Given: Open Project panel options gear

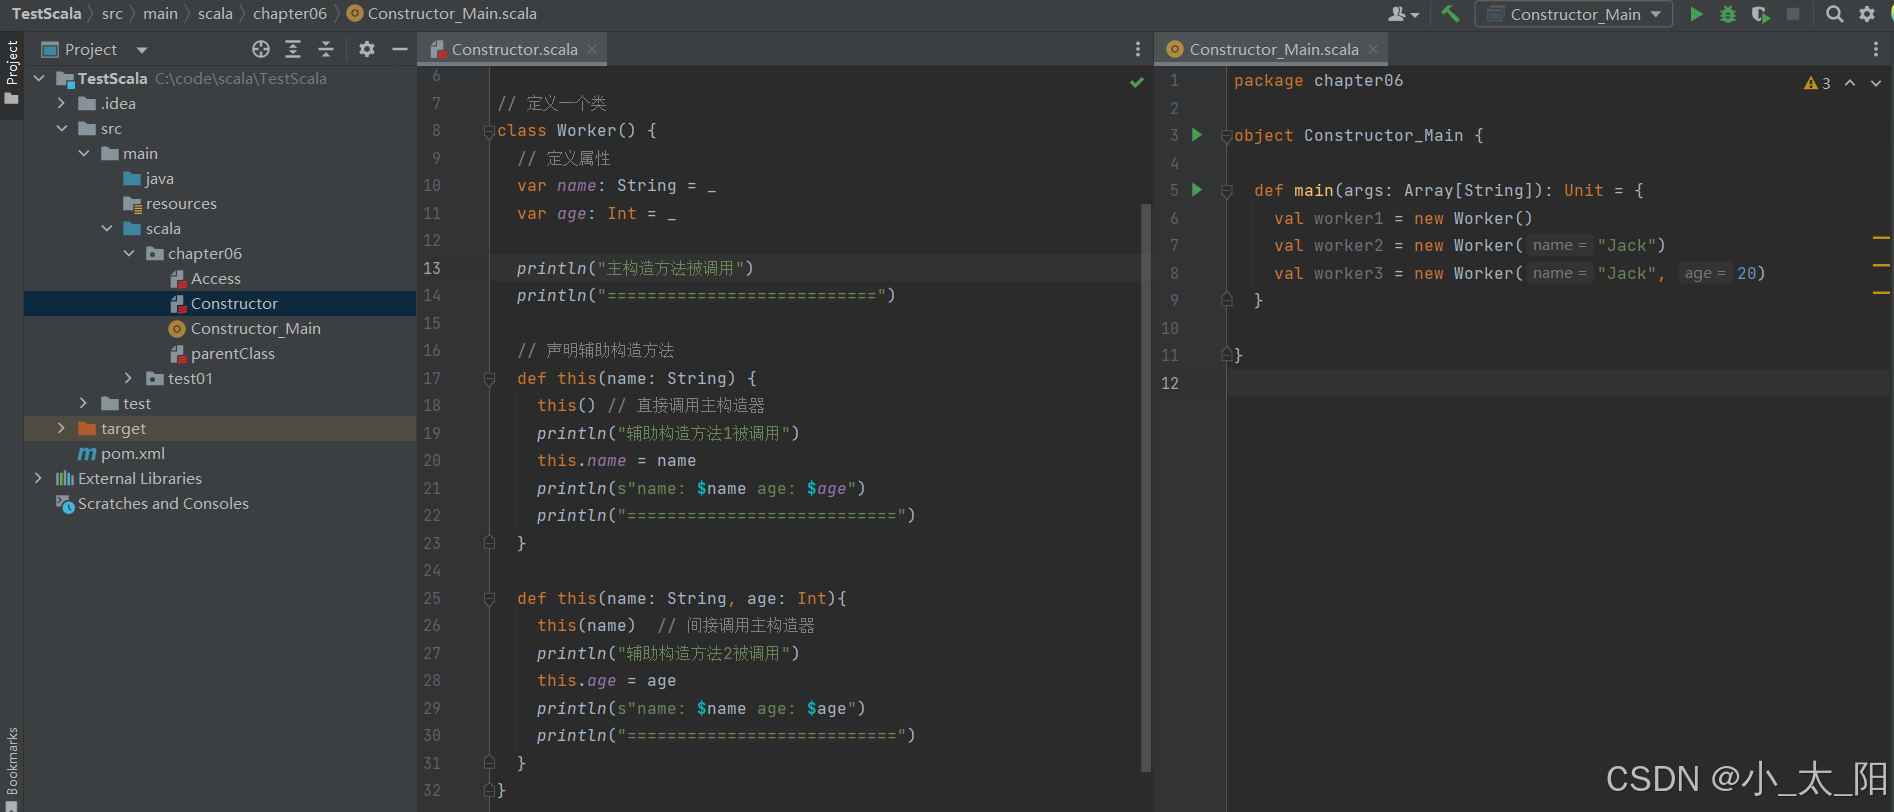Looking at the screenshot, I should [x=367, y=49].
